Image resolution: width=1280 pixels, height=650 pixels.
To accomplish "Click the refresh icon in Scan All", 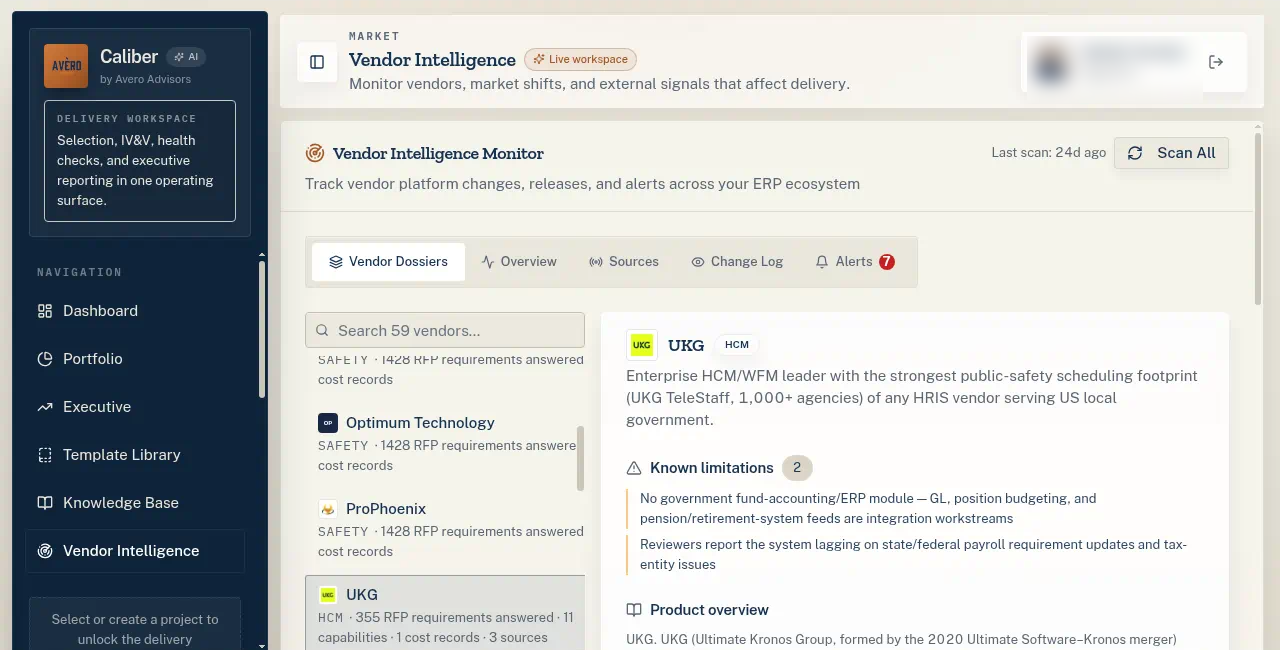I will tap(1135, 153).
